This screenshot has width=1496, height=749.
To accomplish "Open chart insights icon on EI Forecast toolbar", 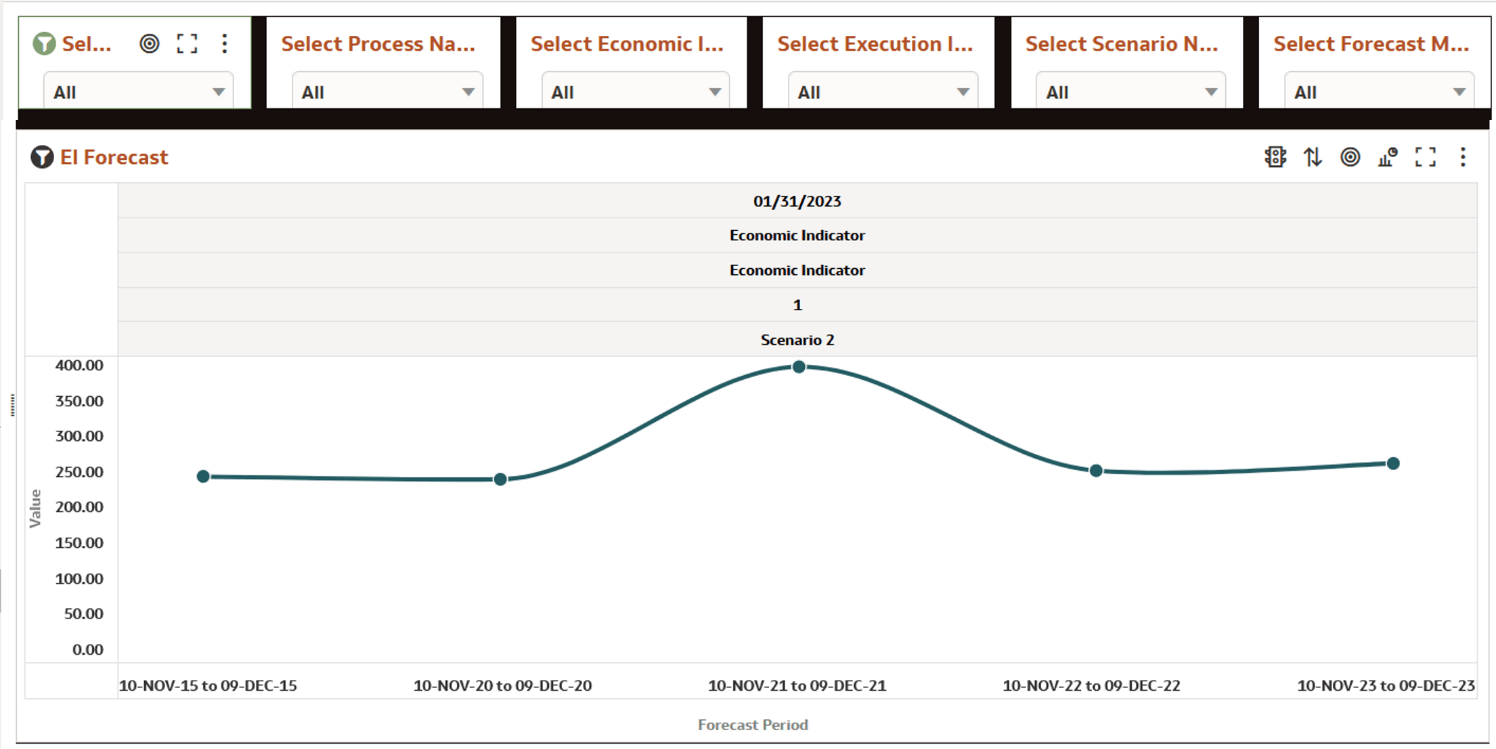I will pos(1387,157).
